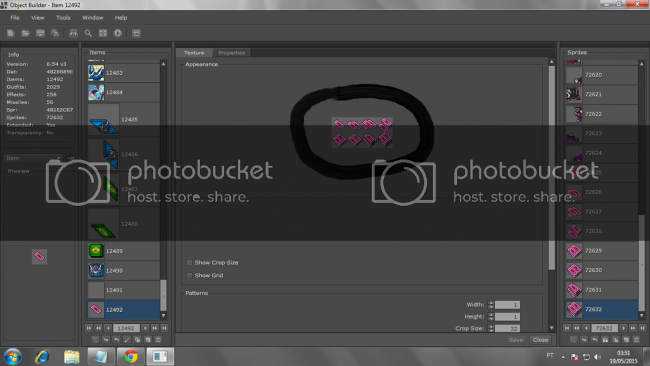650x366 pixels.
Task: Click the New file toolbar icon
Action: [x=11, y=33]
